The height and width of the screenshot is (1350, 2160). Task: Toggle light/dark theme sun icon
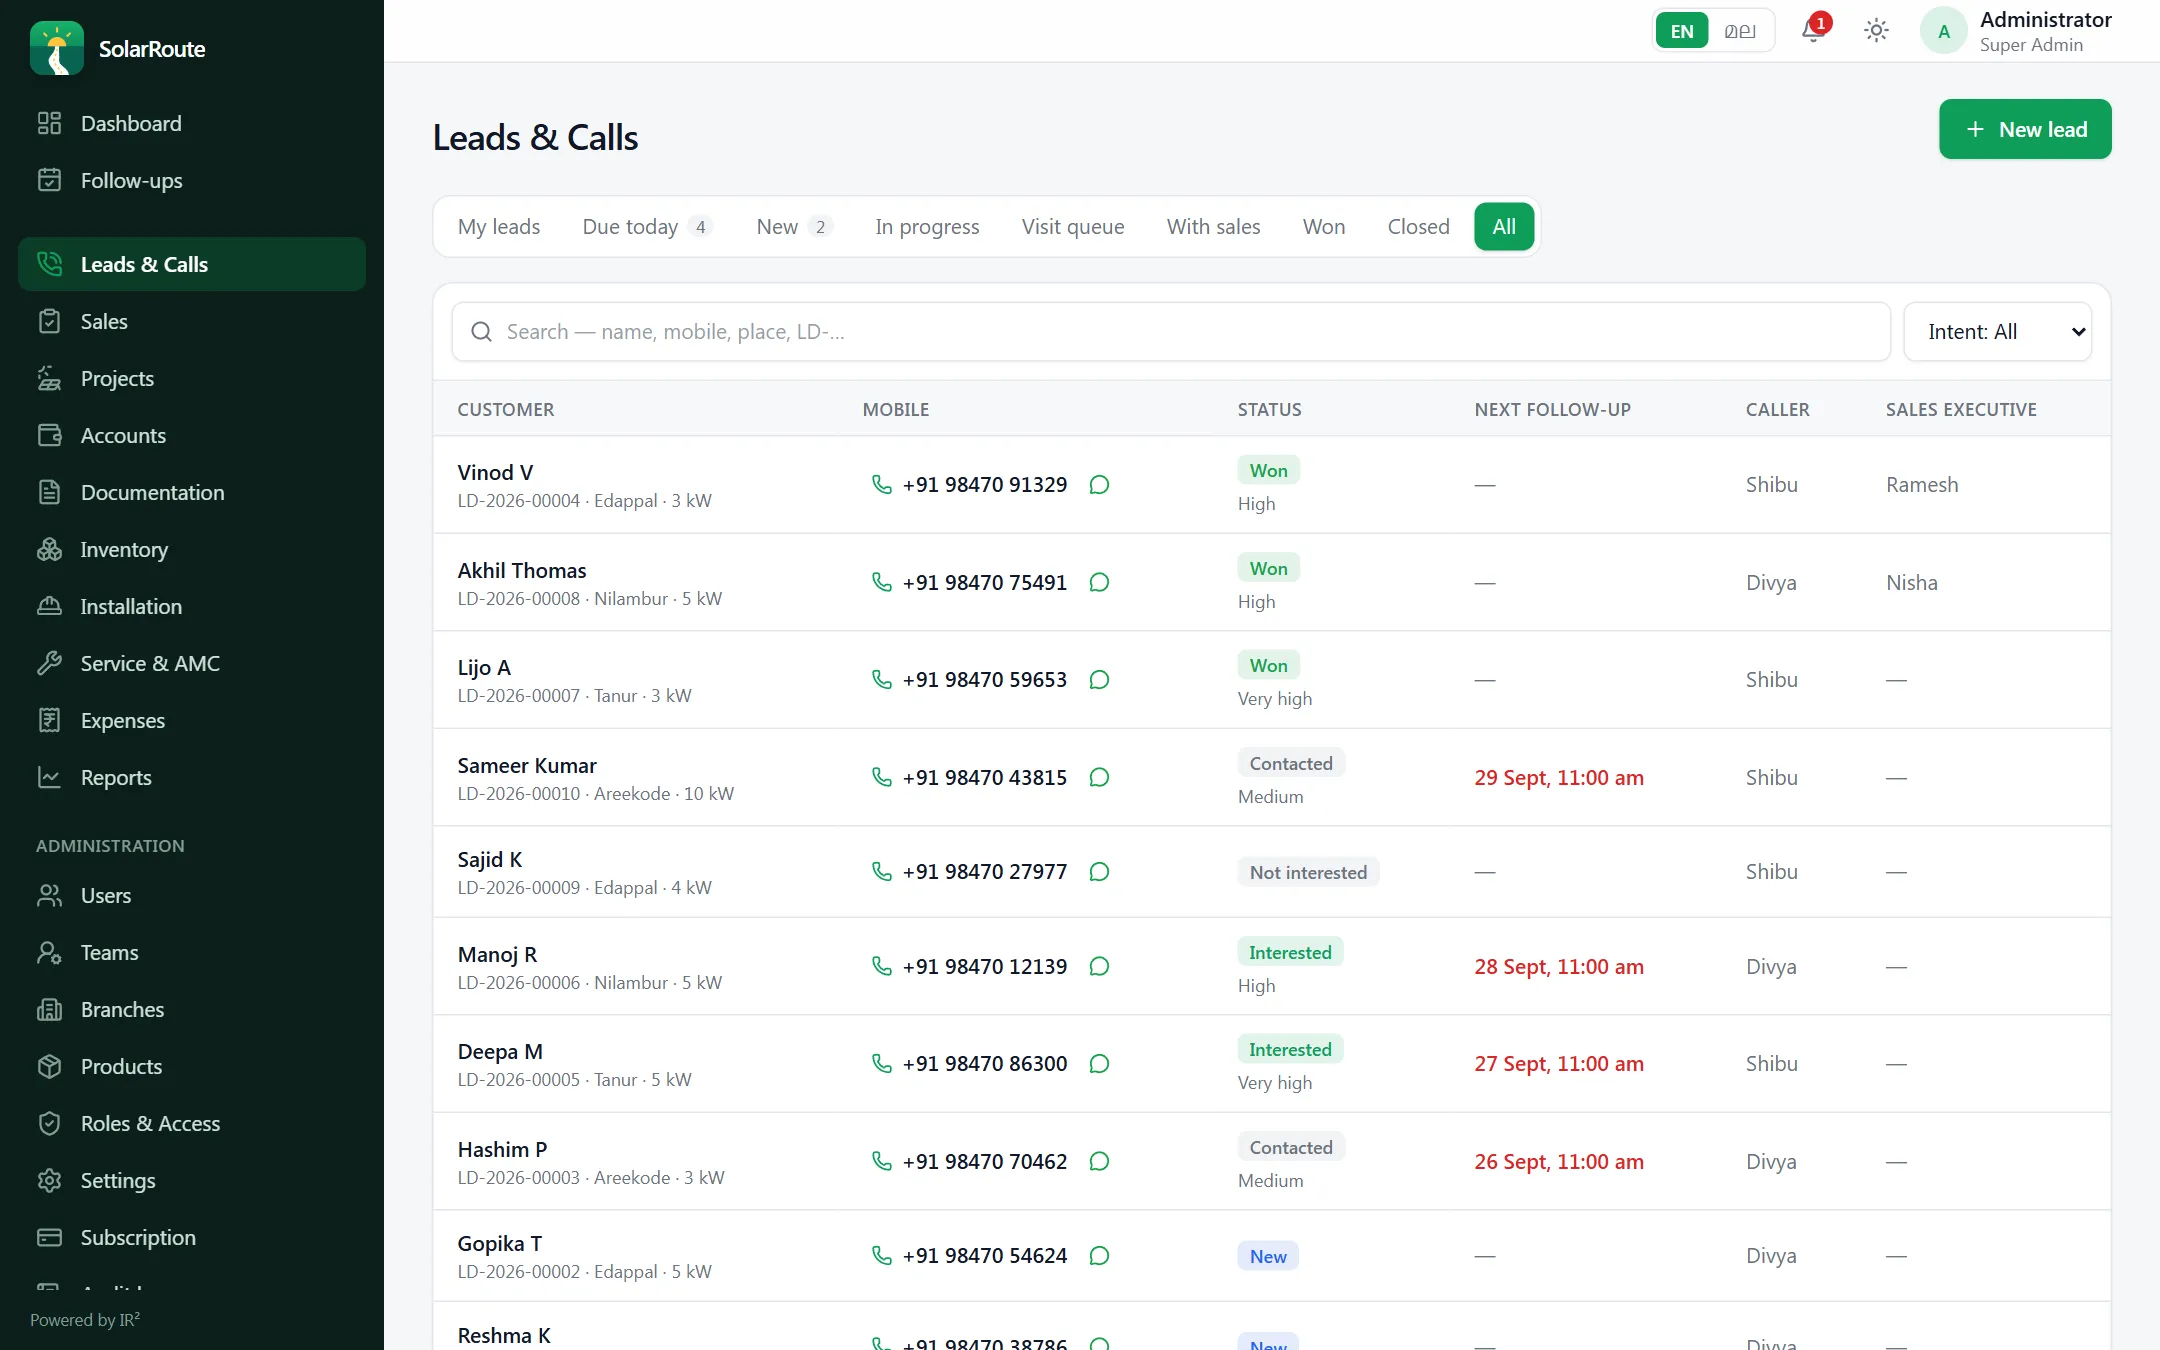point(1876,31)
